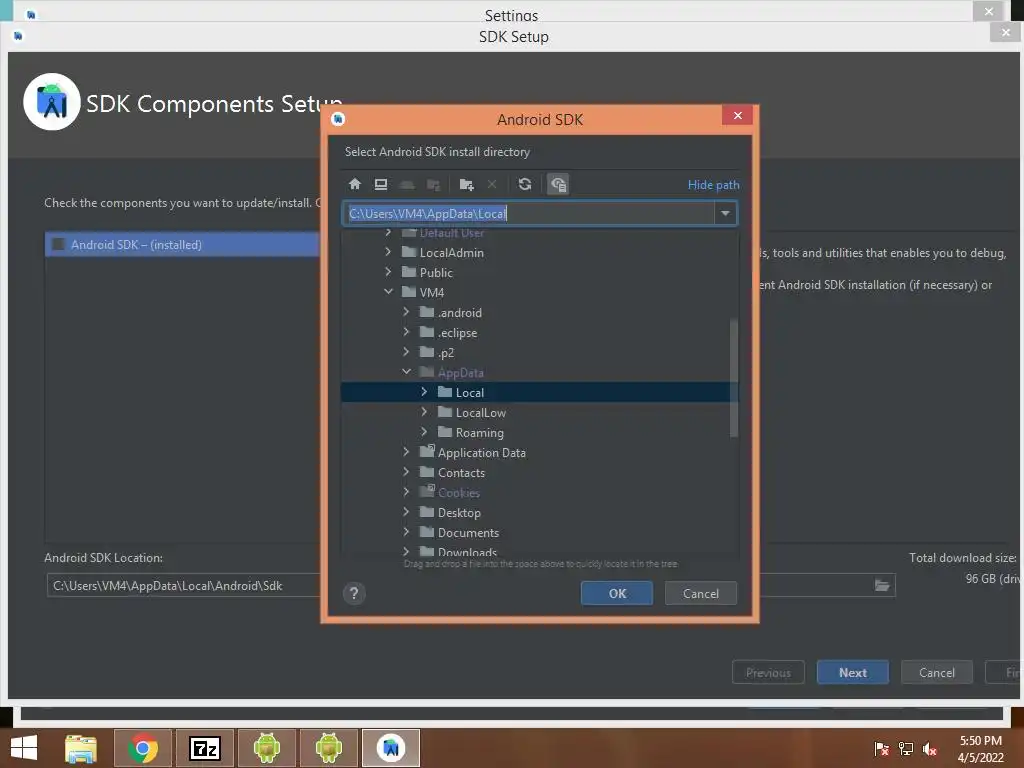
Task: Open File Explorer from the taskbar
Action: coord(81,748)
